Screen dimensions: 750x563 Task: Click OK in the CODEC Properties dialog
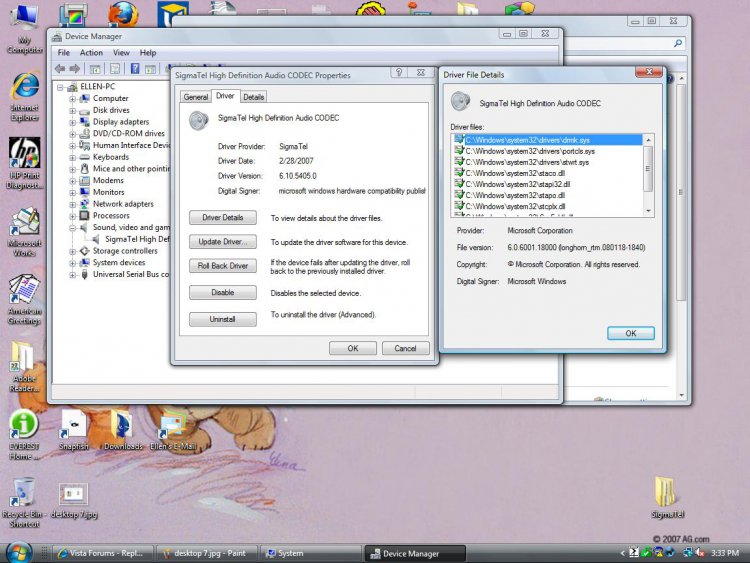(353, 348)
